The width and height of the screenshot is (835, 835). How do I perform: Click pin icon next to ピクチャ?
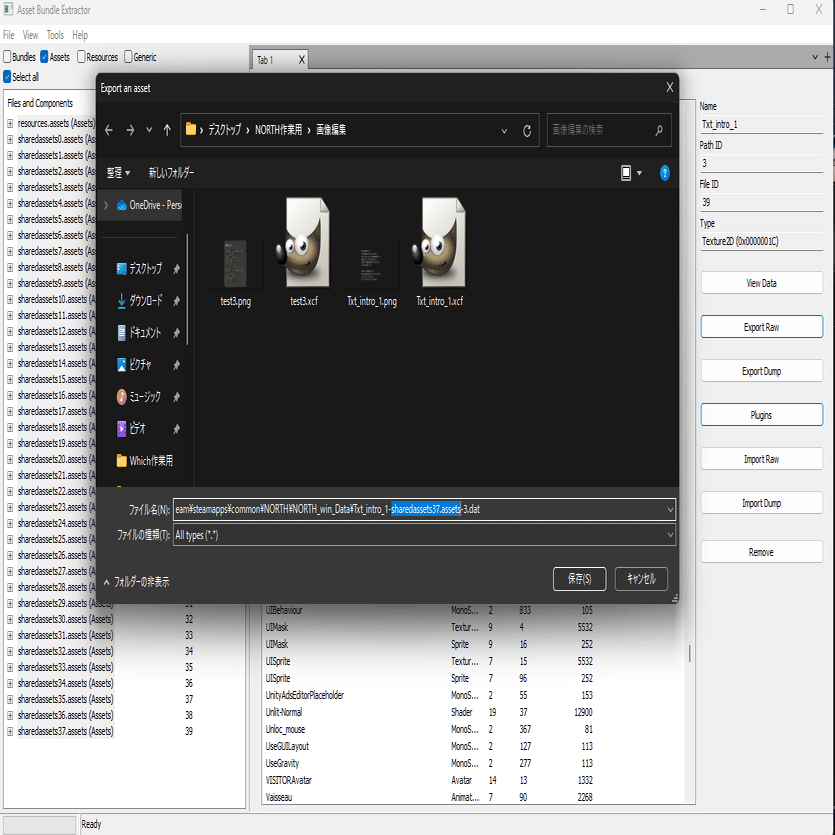click(176, 365)
